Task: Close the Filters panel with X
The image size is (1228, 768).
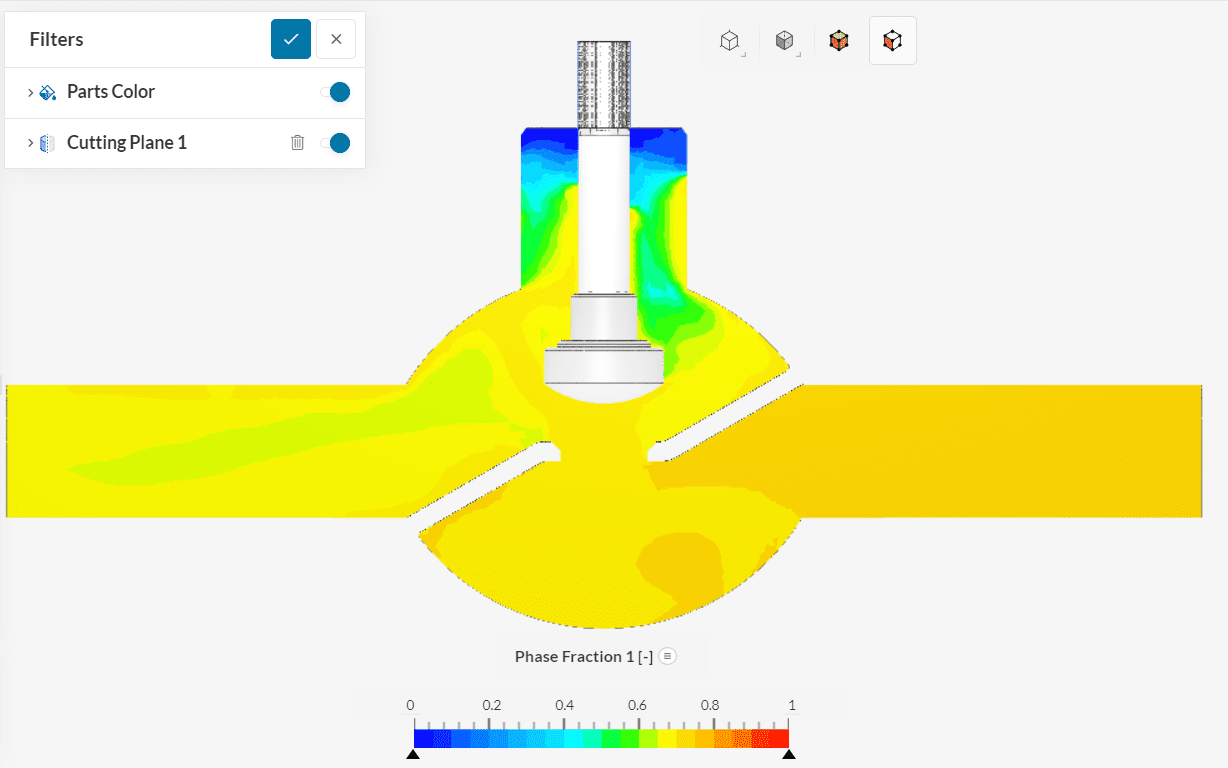Action: 336,39
